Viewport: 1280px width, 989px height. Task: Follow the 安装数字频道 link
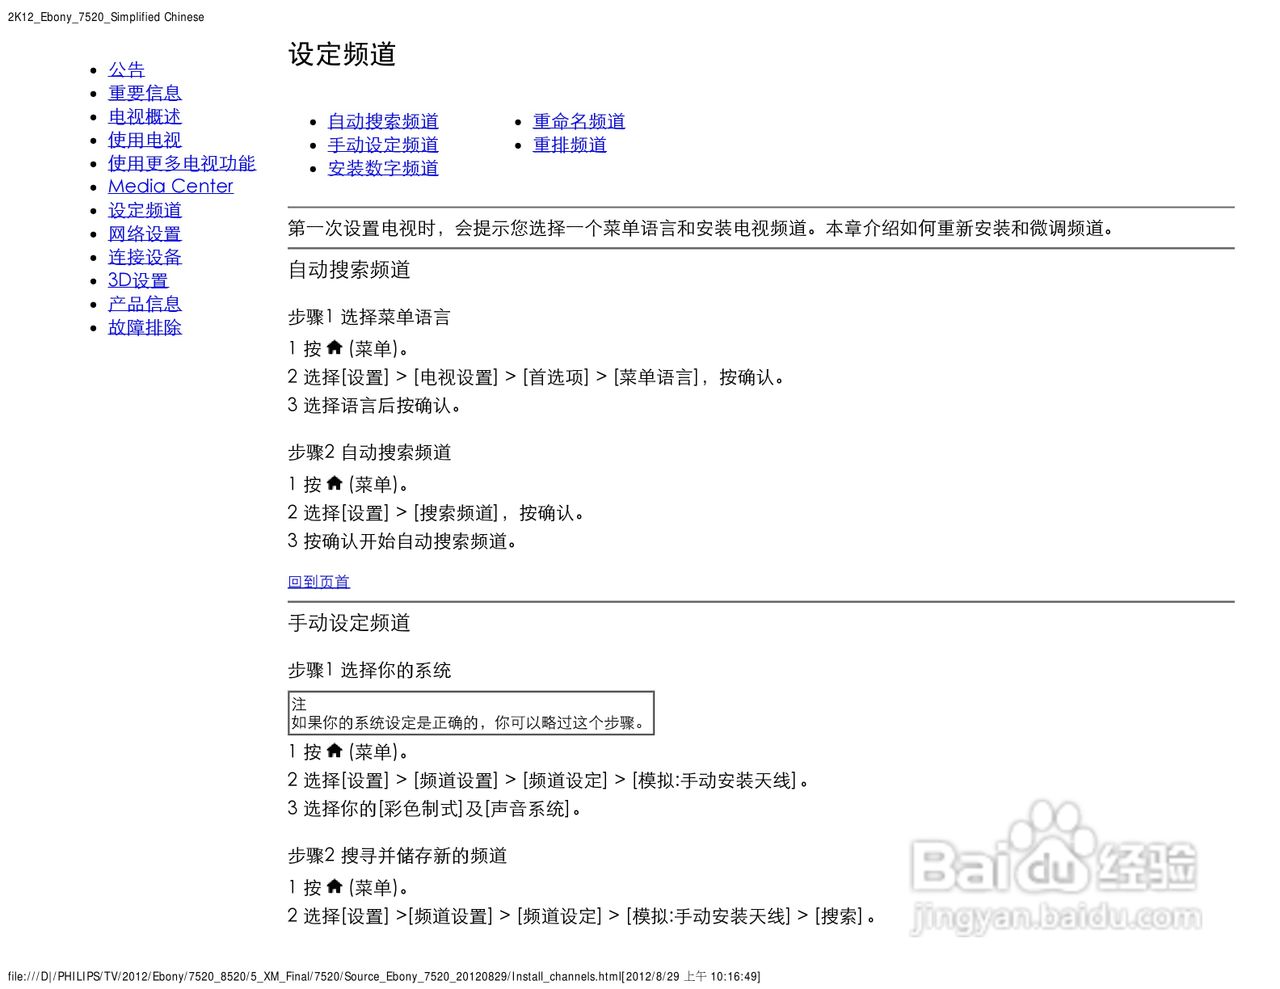[x=383, y=168]
